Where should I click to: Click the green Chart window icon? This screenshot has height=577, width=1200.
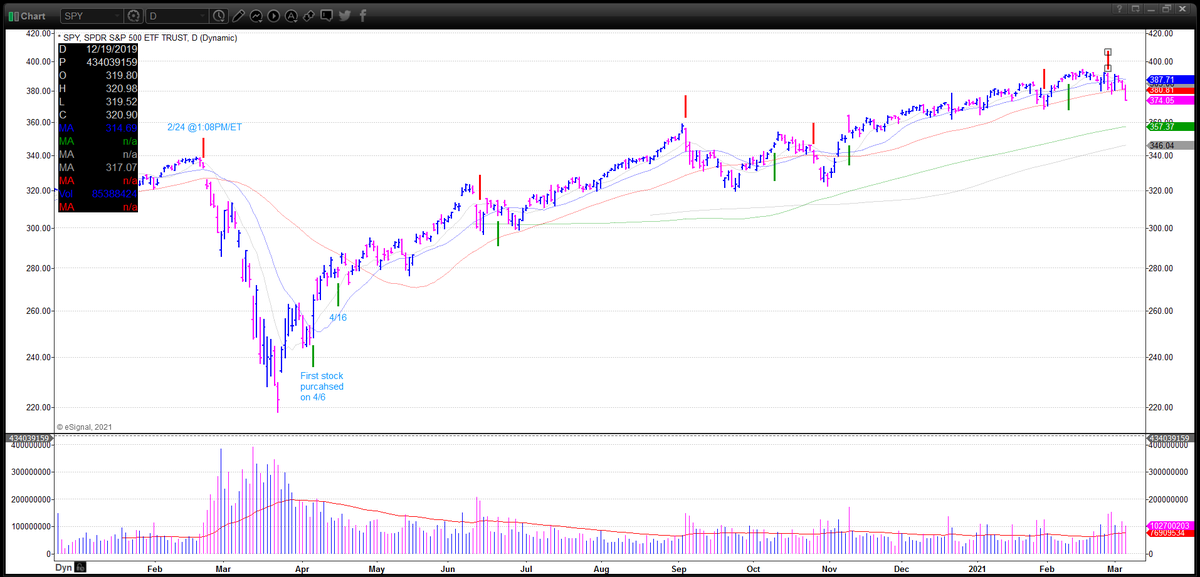coord(12,16)
